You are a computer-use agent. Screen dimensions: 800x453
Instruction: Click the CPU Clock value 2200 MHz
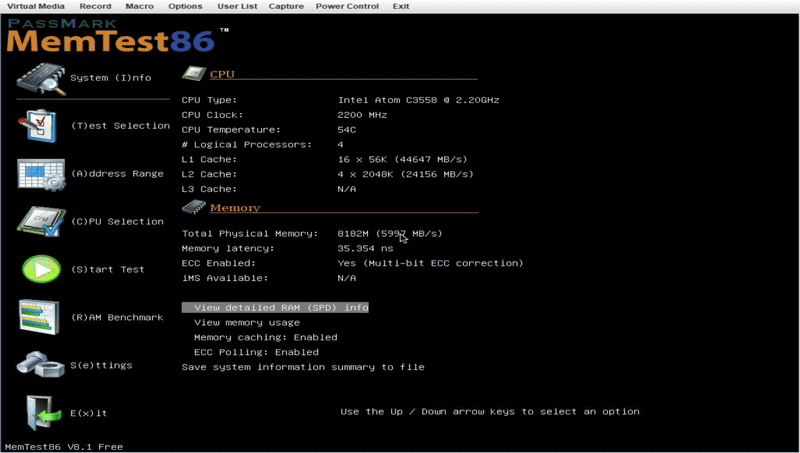[x=362, y=115]
